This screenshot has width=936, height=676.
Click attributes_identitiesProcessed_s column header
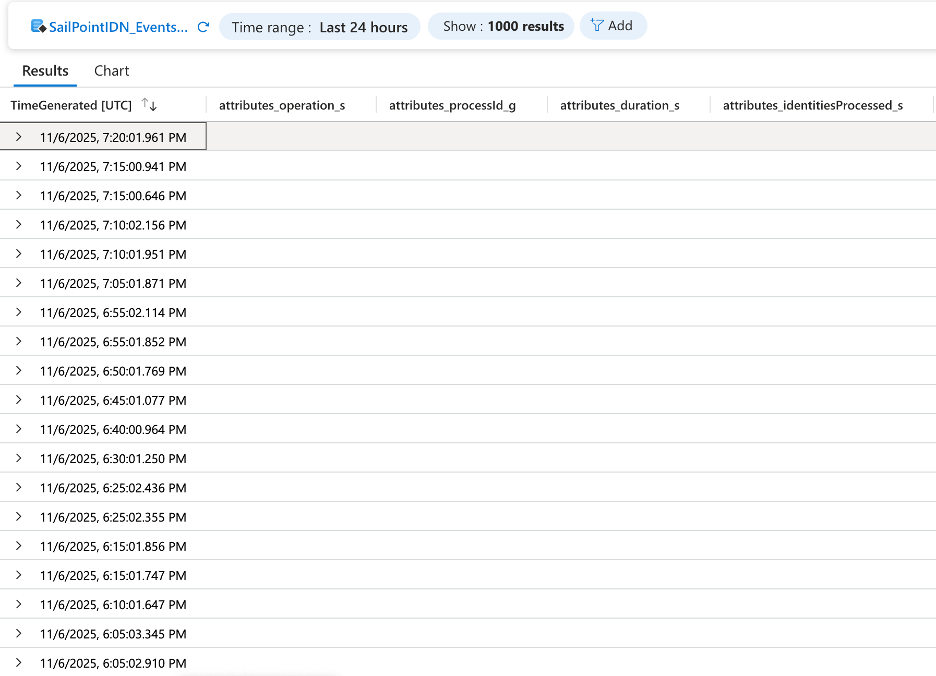point(812,105)
